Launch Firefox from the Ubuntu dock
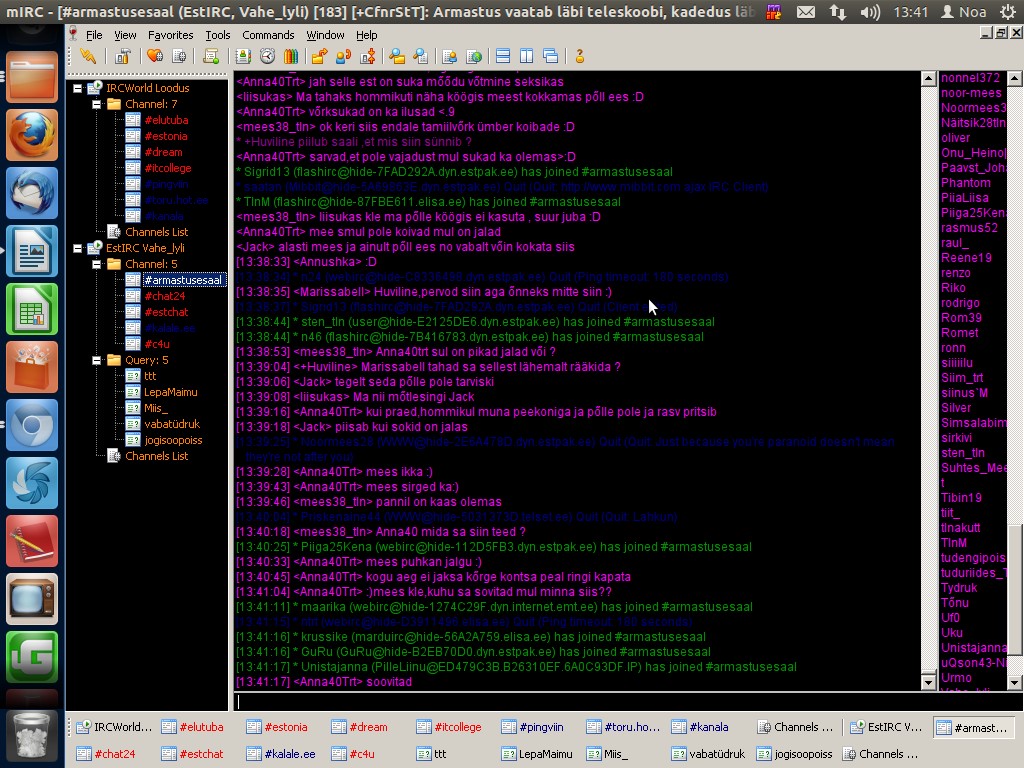Image resolution: width=1024 pixels, height=768 pixels. tap(32, 135)
